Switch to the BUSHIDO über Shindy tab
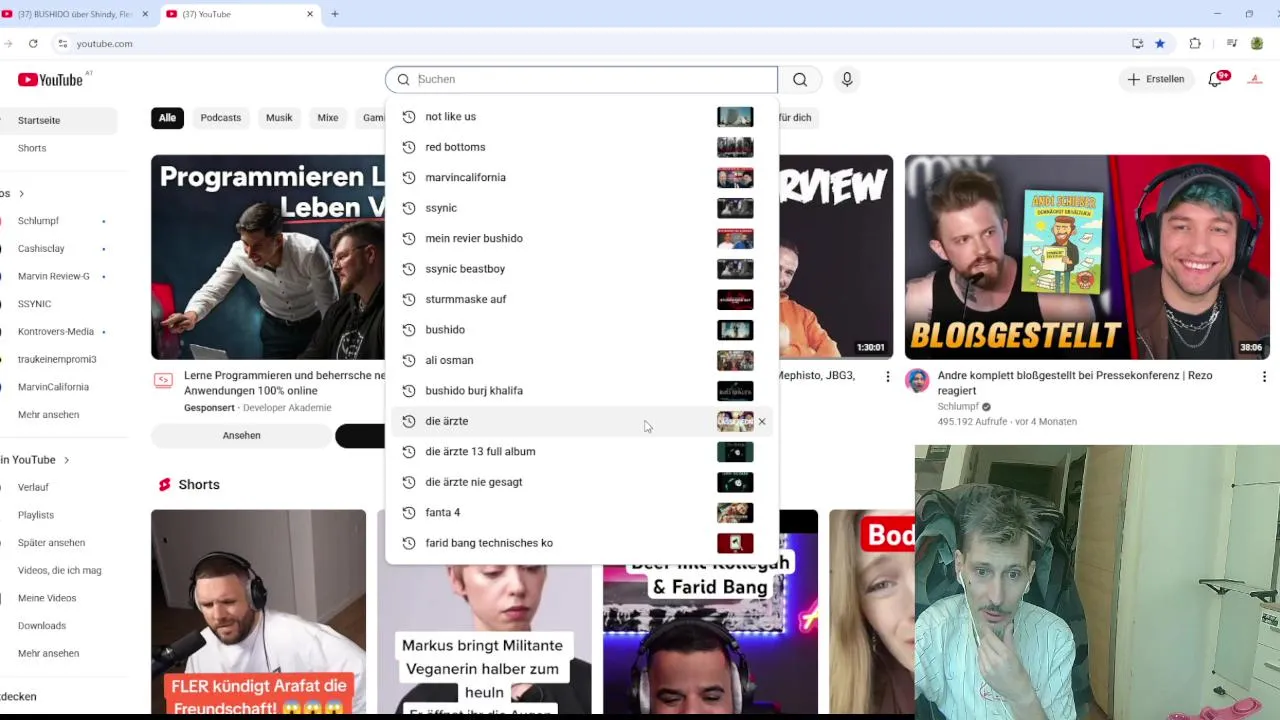The image size is (1280, 720). (75, 14)
